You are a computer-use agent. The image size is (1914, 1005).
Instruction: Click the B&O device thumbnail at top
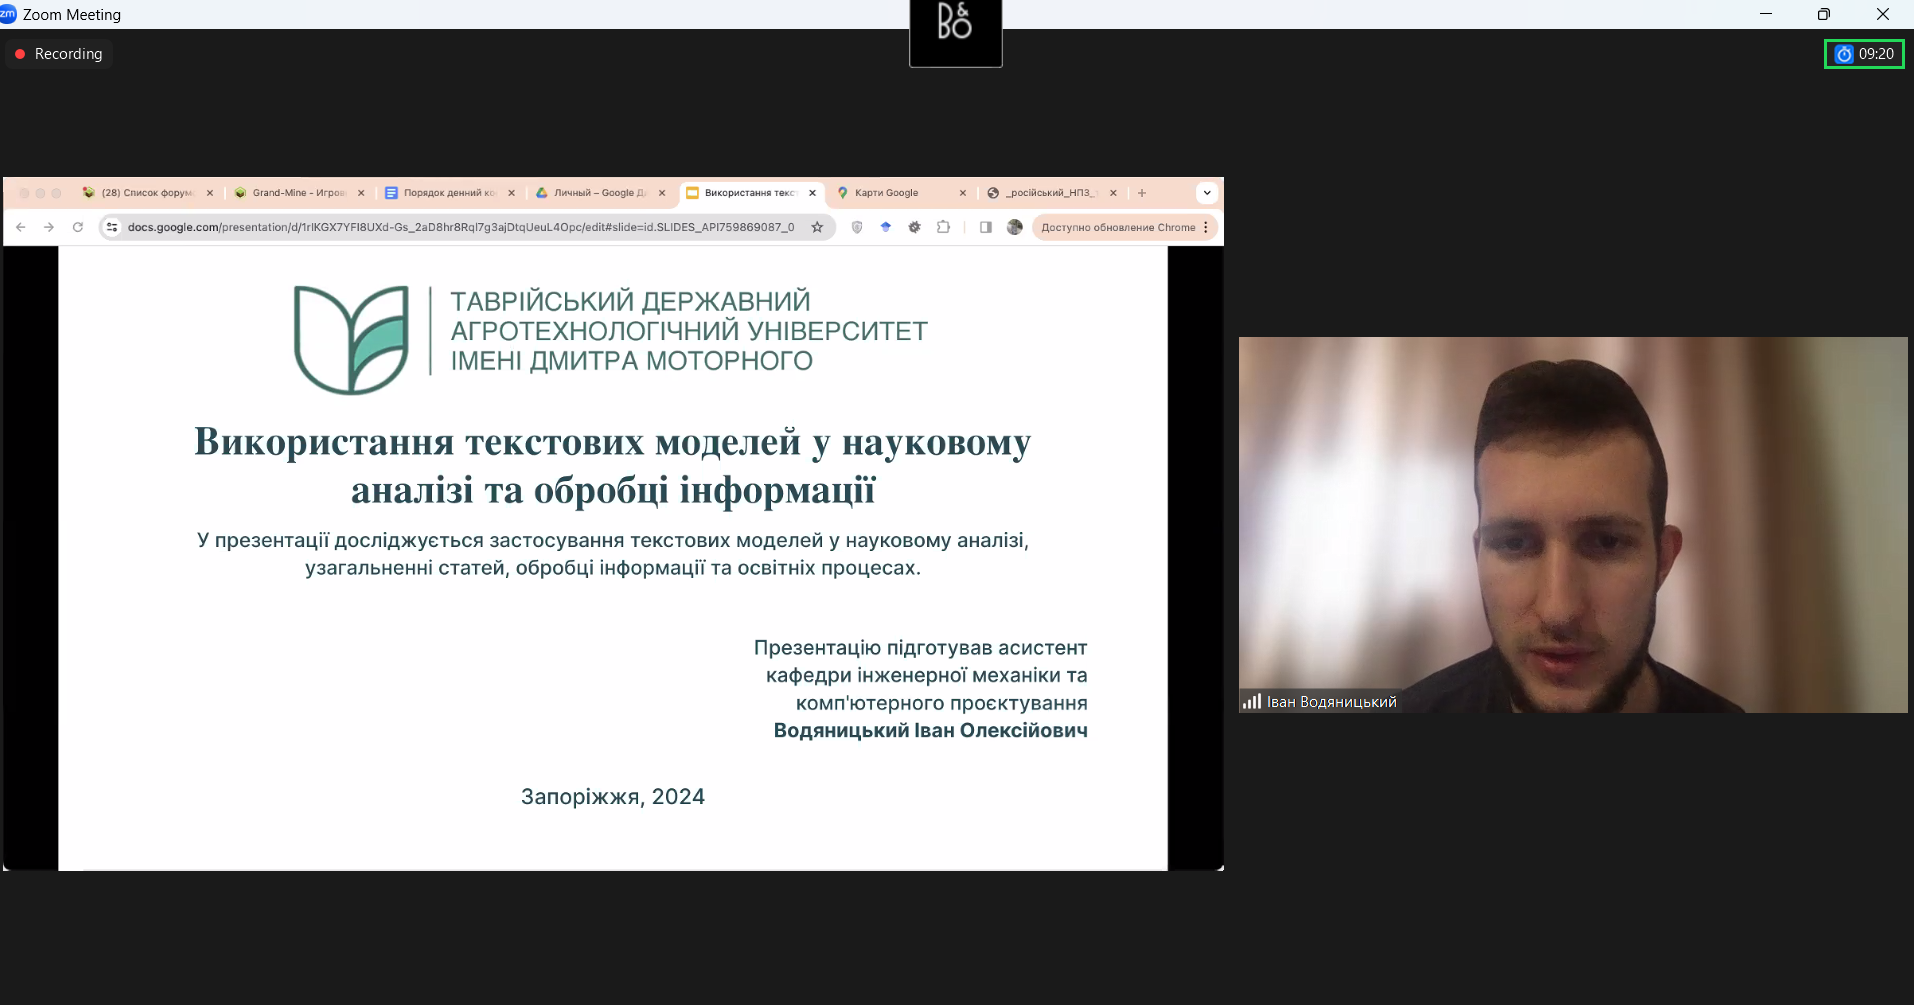point(956,33)
